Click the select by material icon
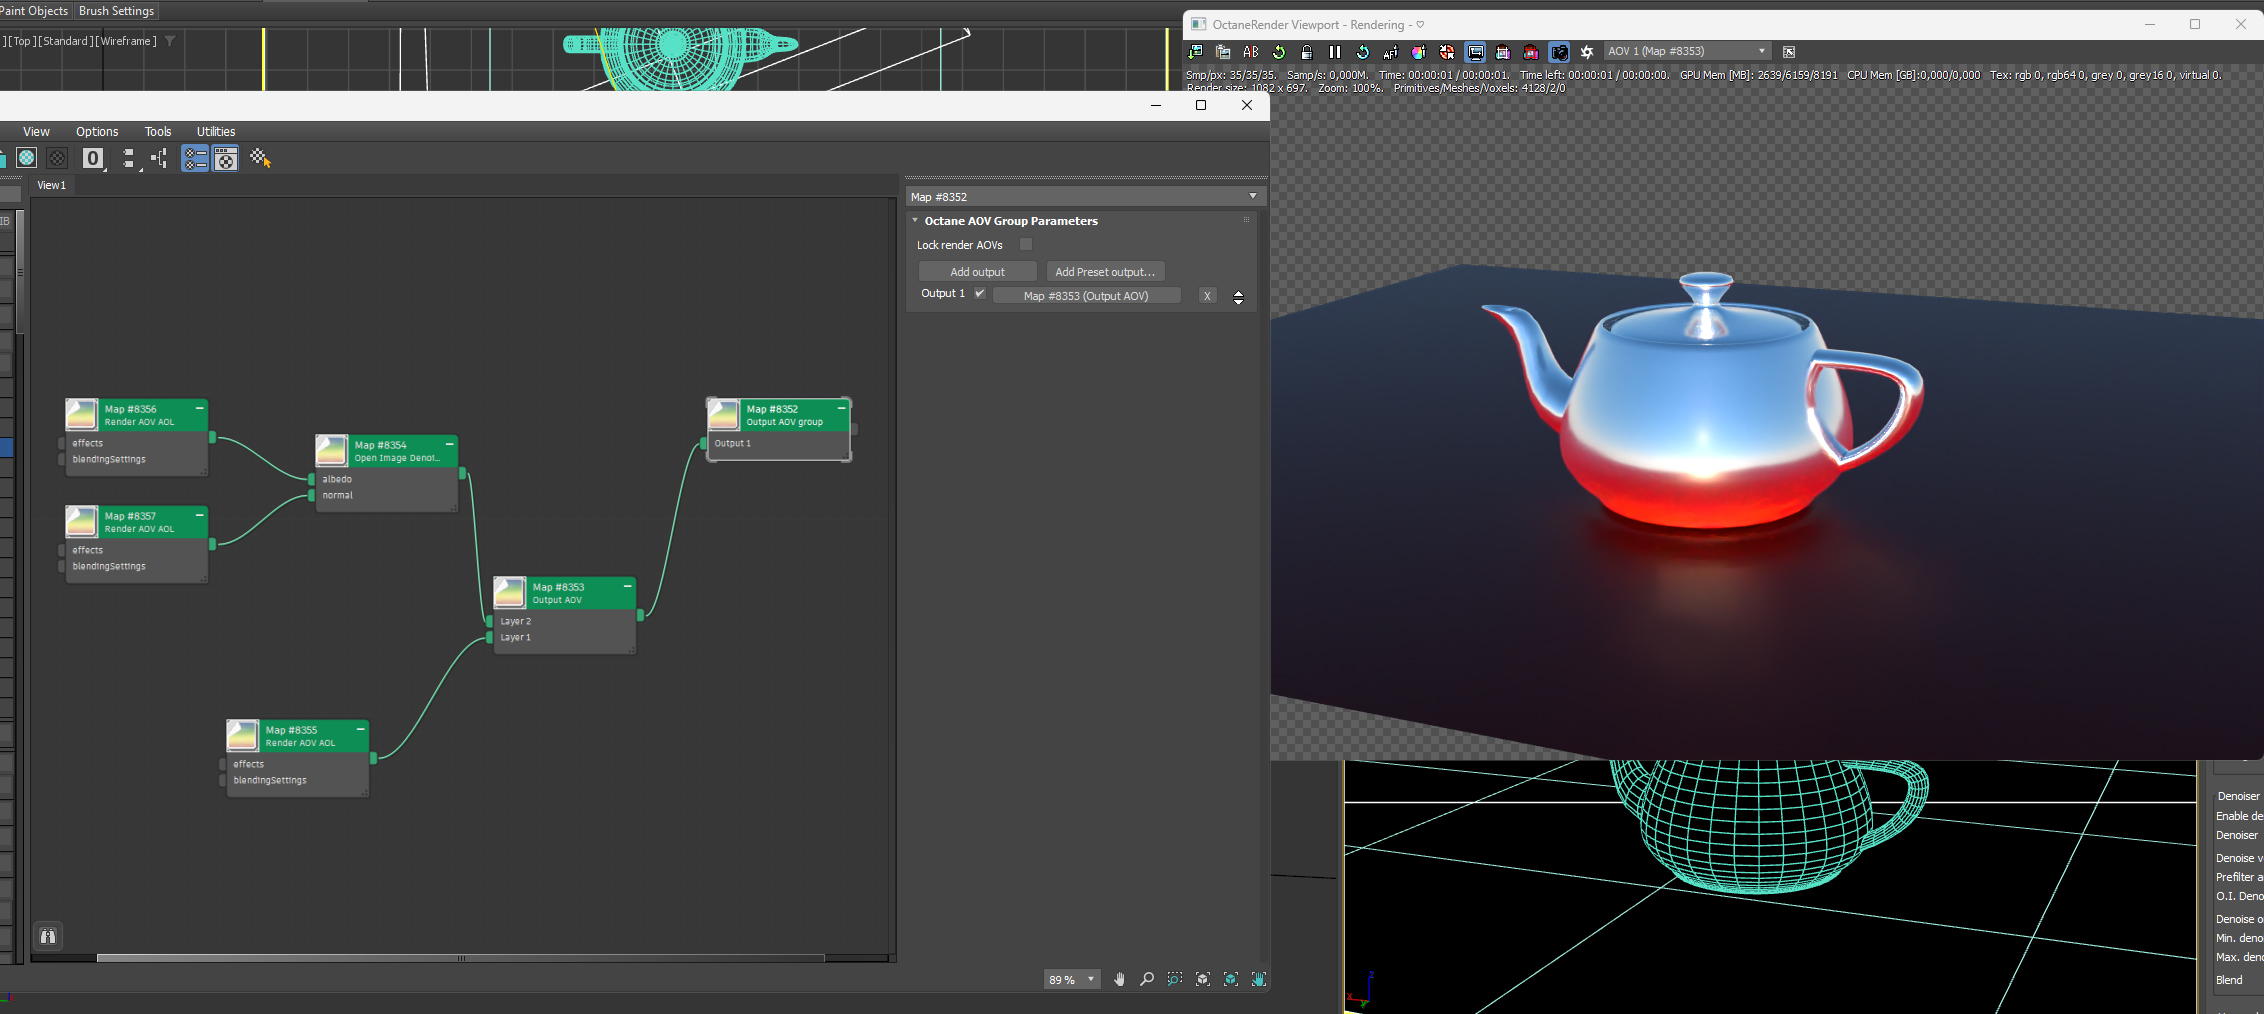 pyautogui.click(x=260, y=158)
